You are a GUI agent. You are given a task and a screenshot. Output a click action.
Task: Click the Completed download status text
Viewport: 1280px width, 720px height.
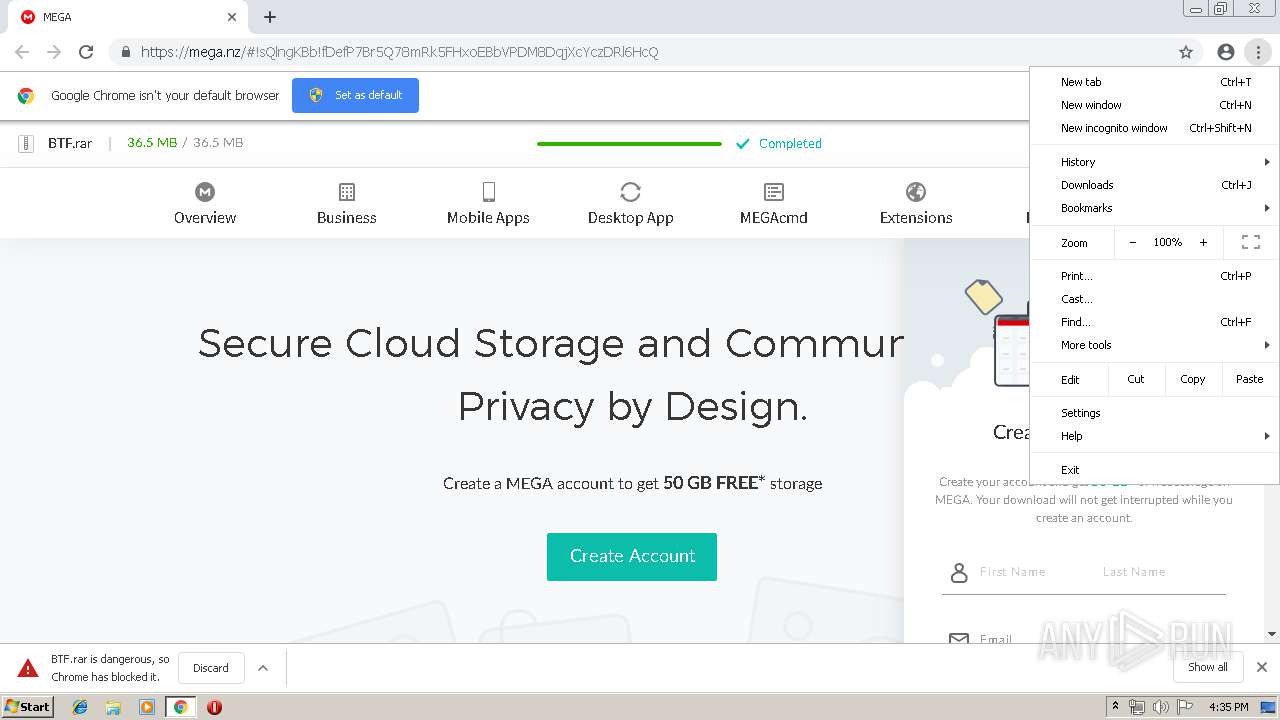click(x=790, y=144)
